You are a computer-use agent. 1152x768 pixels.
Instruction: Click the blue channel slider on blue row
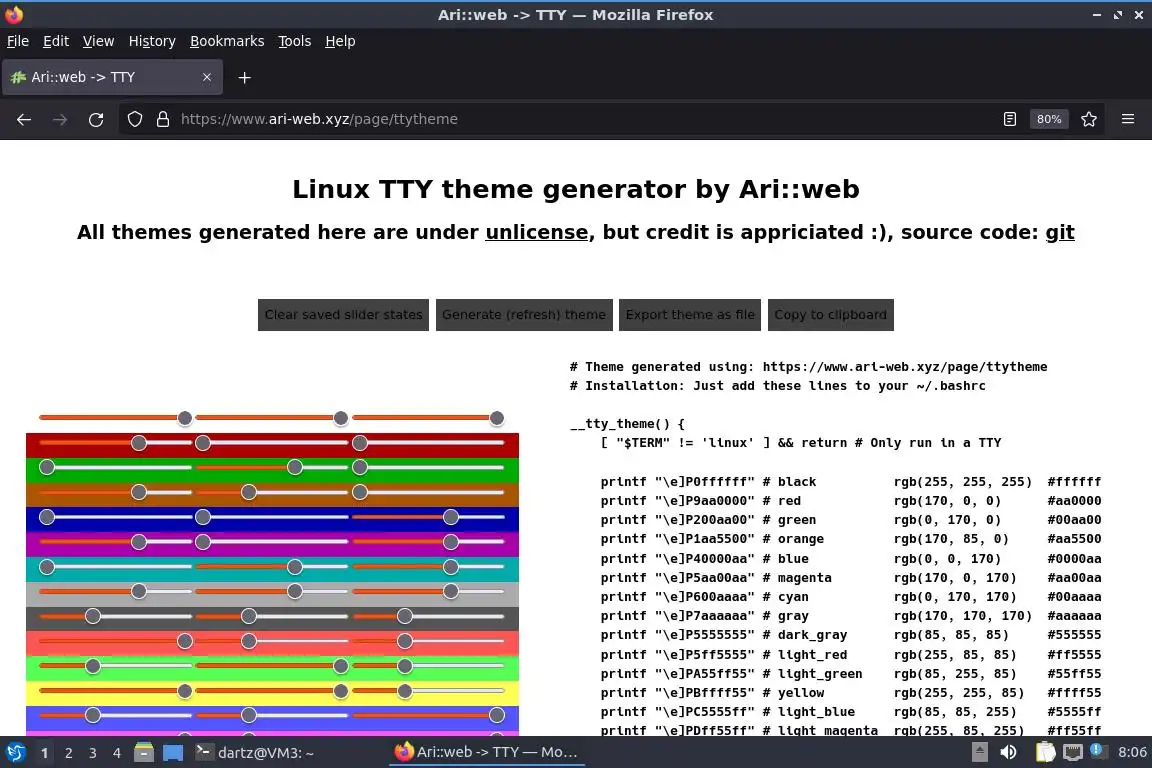click(428, 517)
